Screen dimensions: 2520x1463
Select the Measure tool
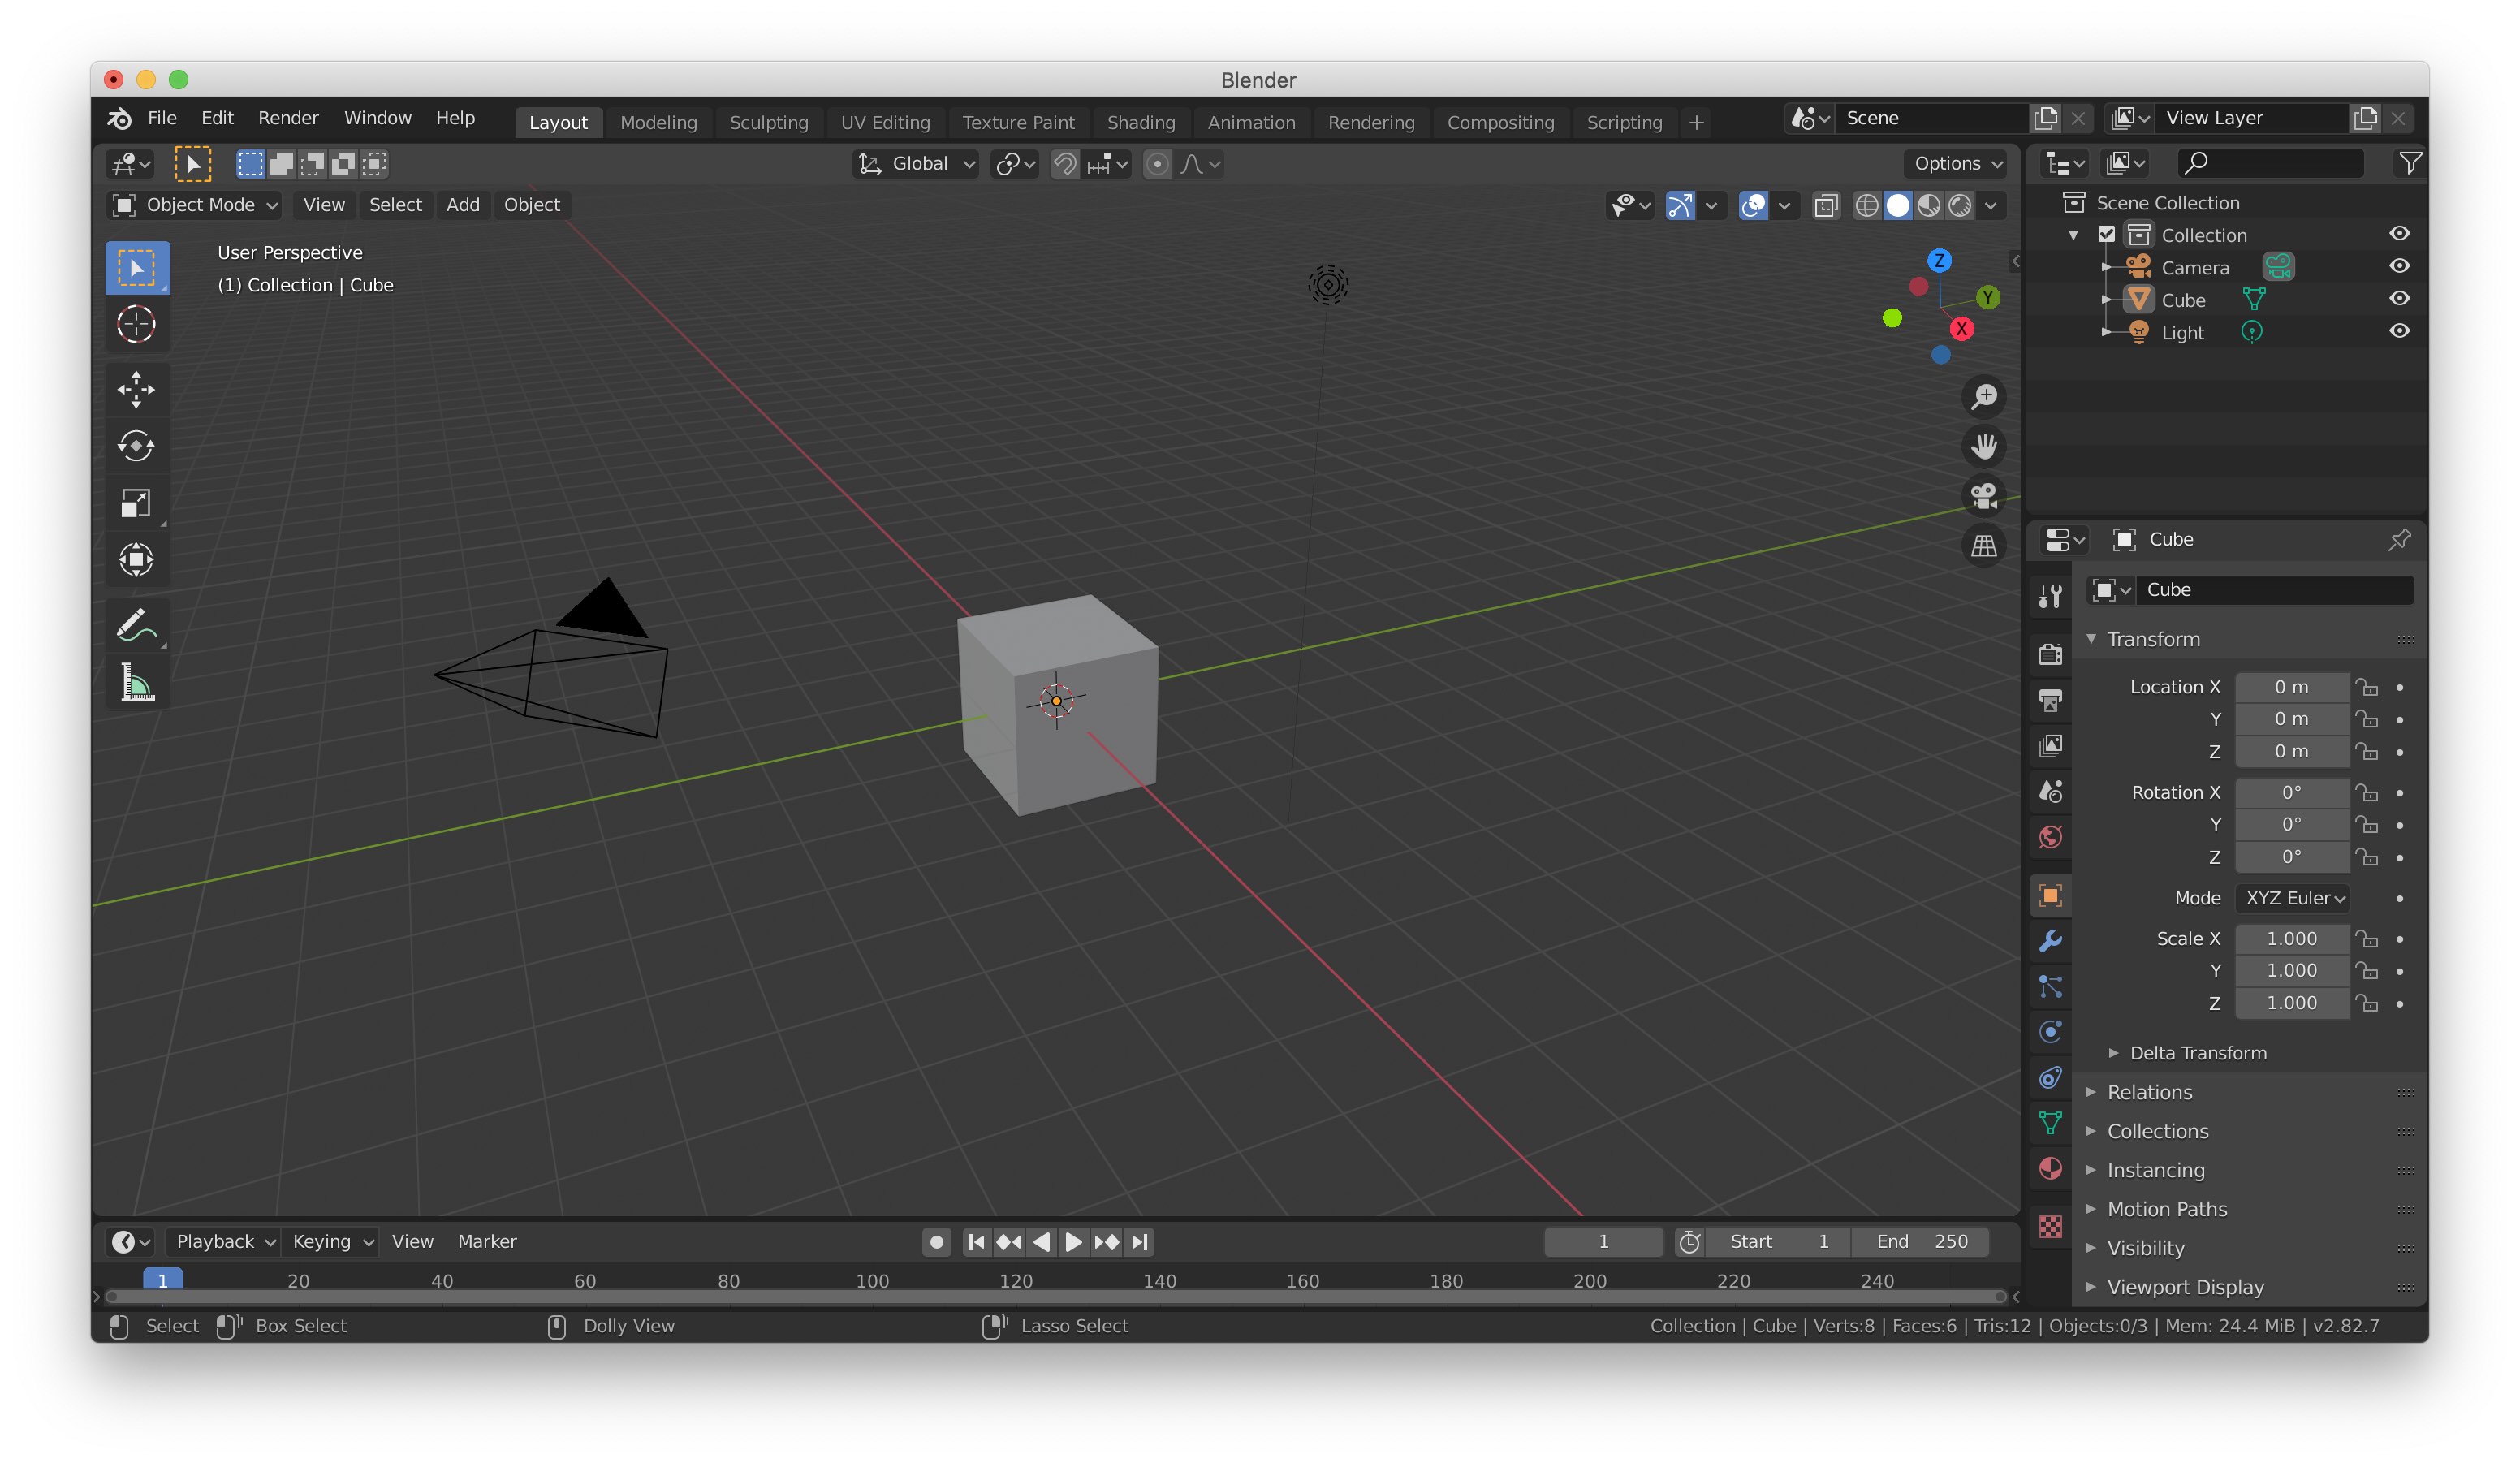click(x=136, y=682)
